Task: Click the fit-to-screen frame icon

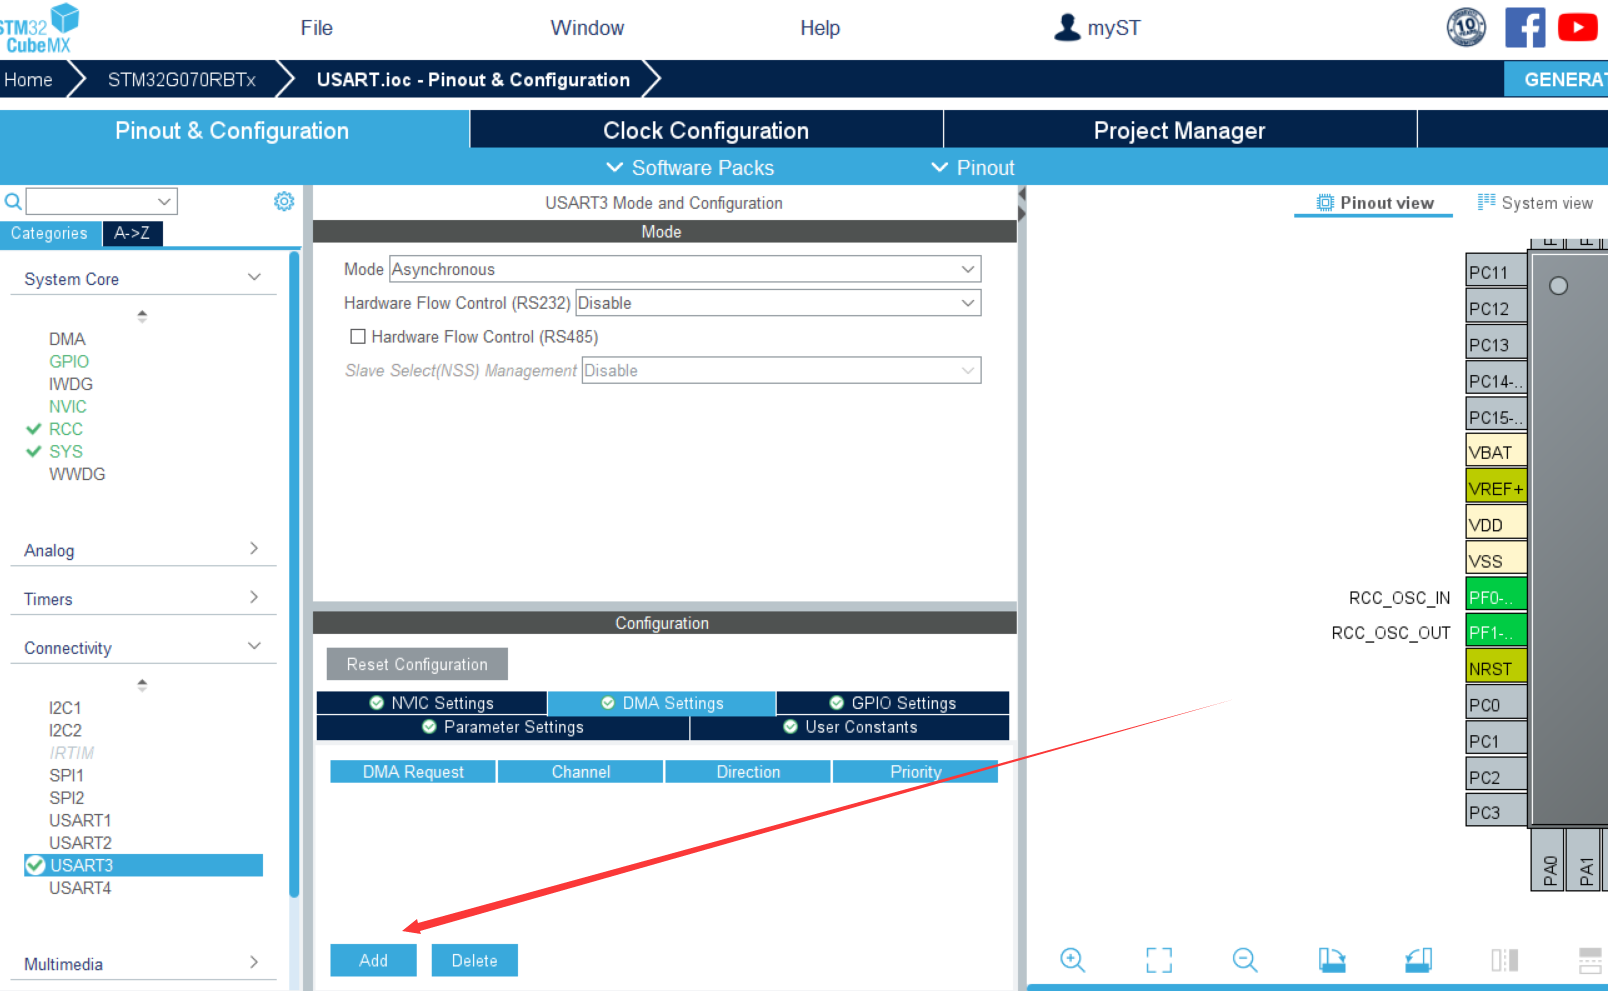Action: (x=1158, y=960)
